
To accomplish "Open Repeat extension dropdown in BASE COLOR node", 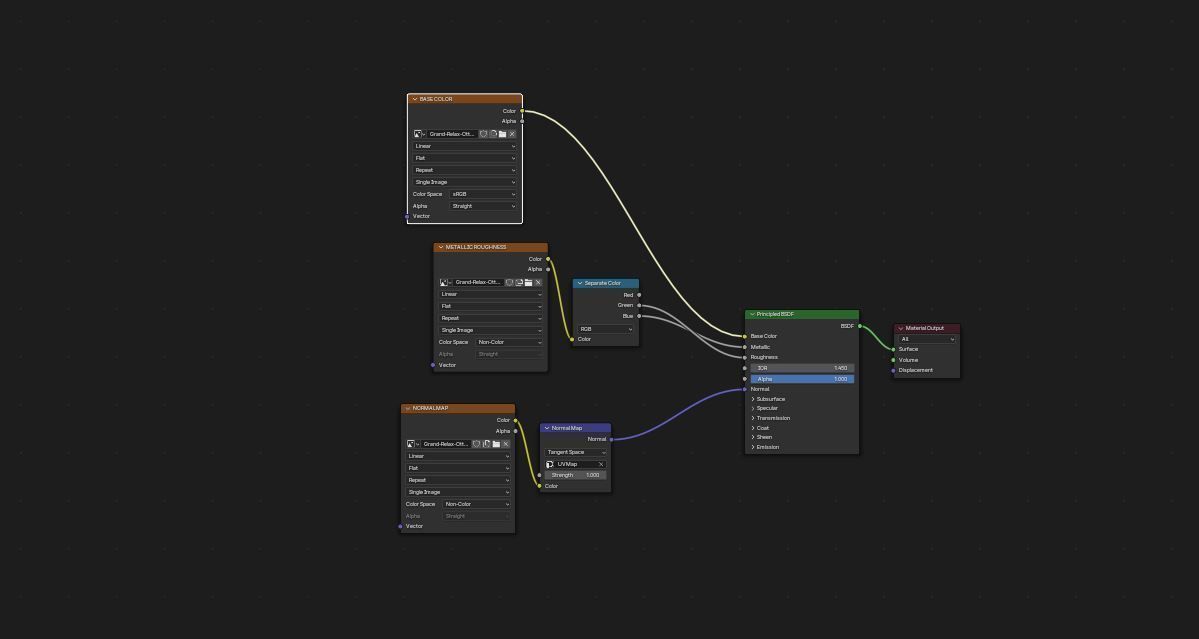I will (465, 170).
